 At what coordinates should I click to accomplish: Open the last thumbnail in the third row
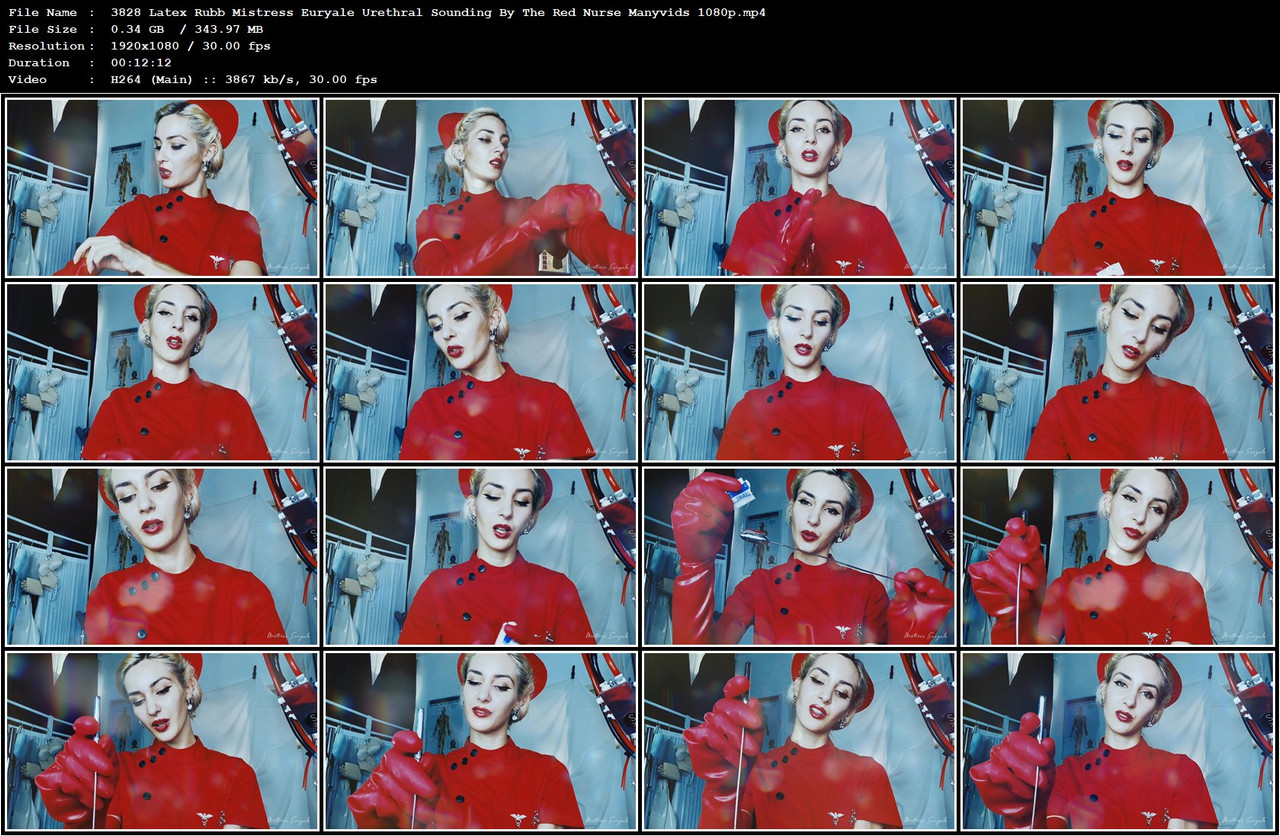click(x=1117, y=557)
